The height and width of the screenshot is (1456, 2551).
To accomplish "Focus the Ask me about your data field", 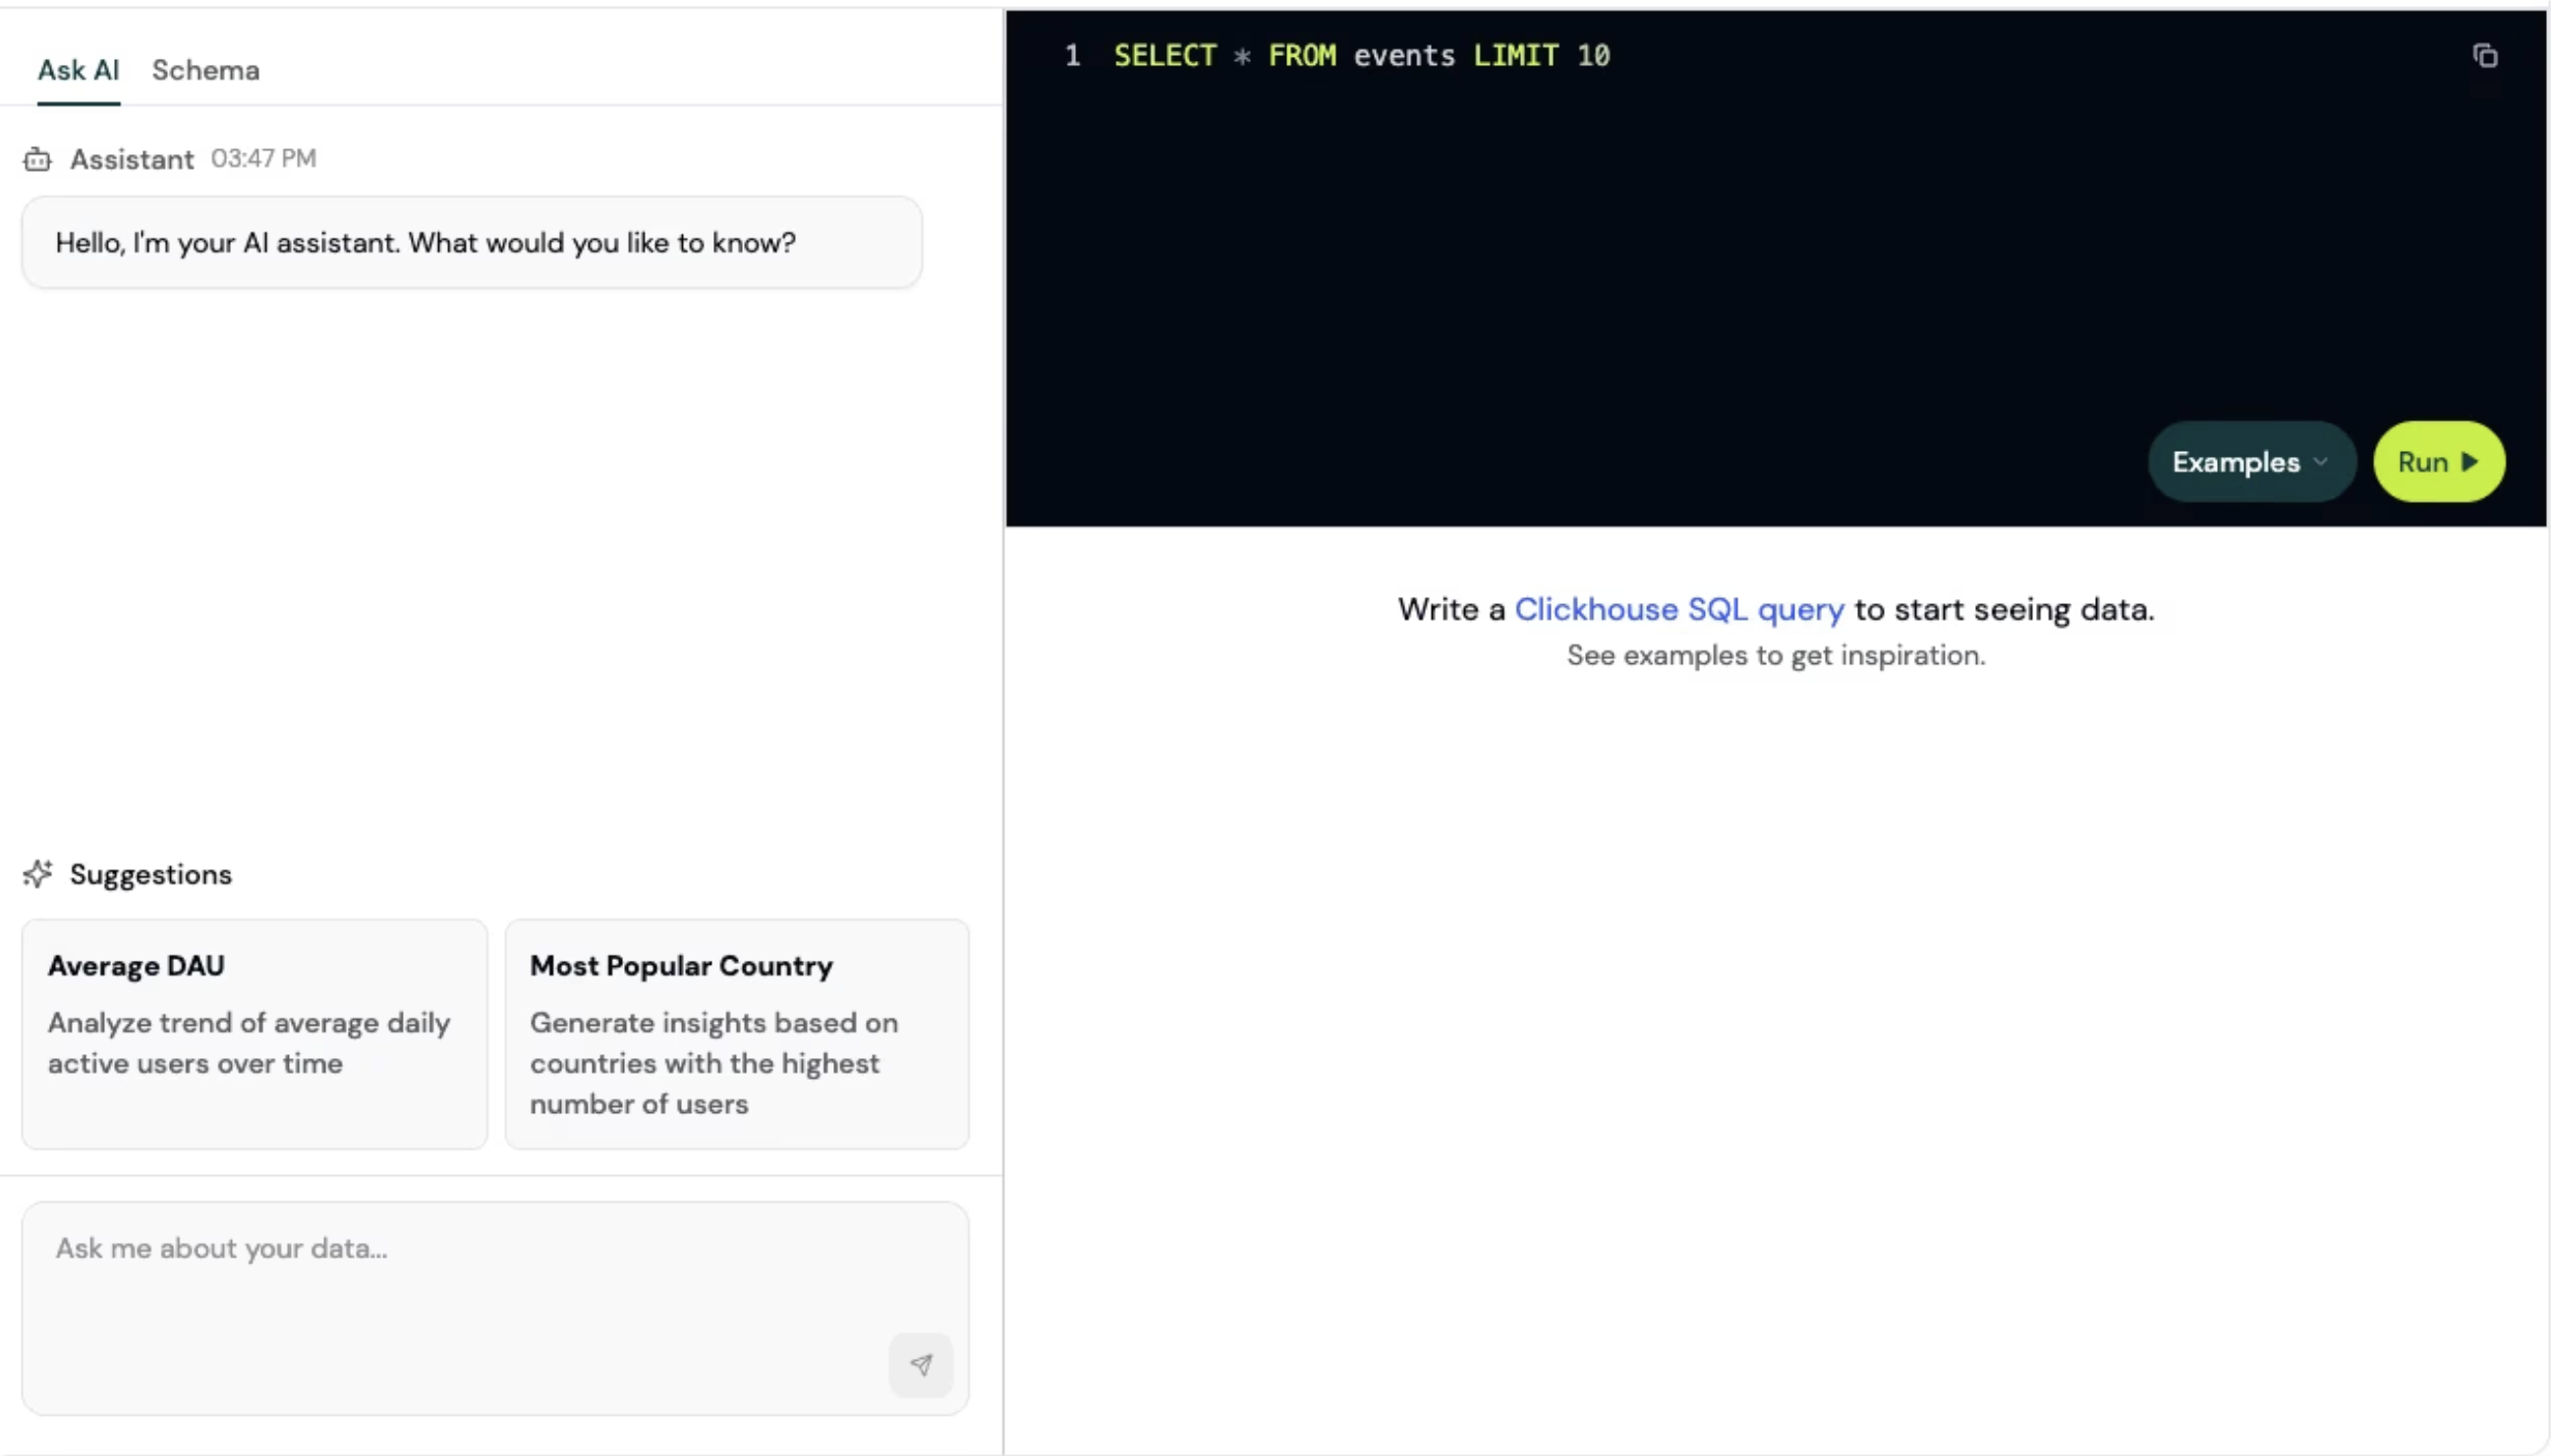I will (x=495, y=1308).
